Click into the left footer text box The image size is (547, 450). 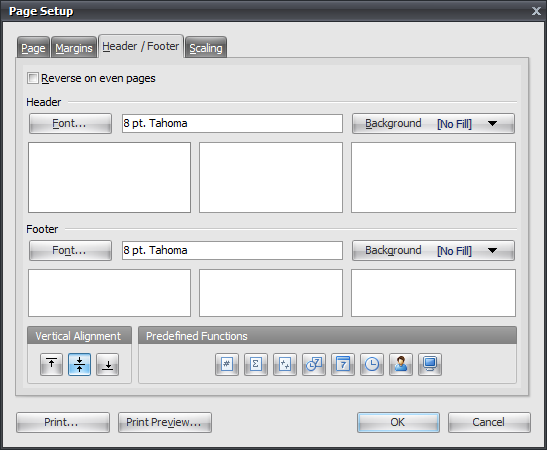tap(110, 293)
